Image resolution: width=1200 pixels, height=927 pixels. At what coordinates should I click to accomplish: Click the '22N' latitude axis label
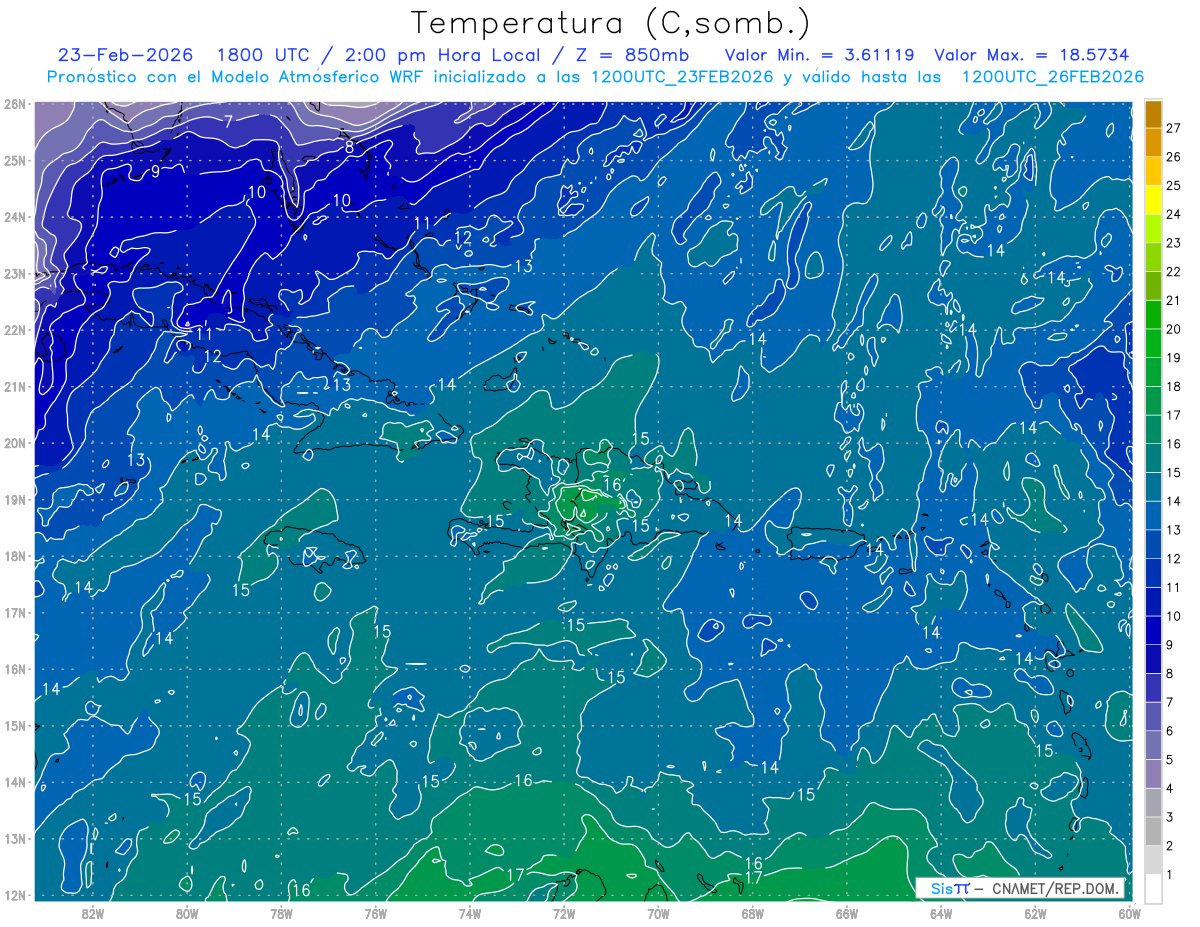(x=15, y=330)
